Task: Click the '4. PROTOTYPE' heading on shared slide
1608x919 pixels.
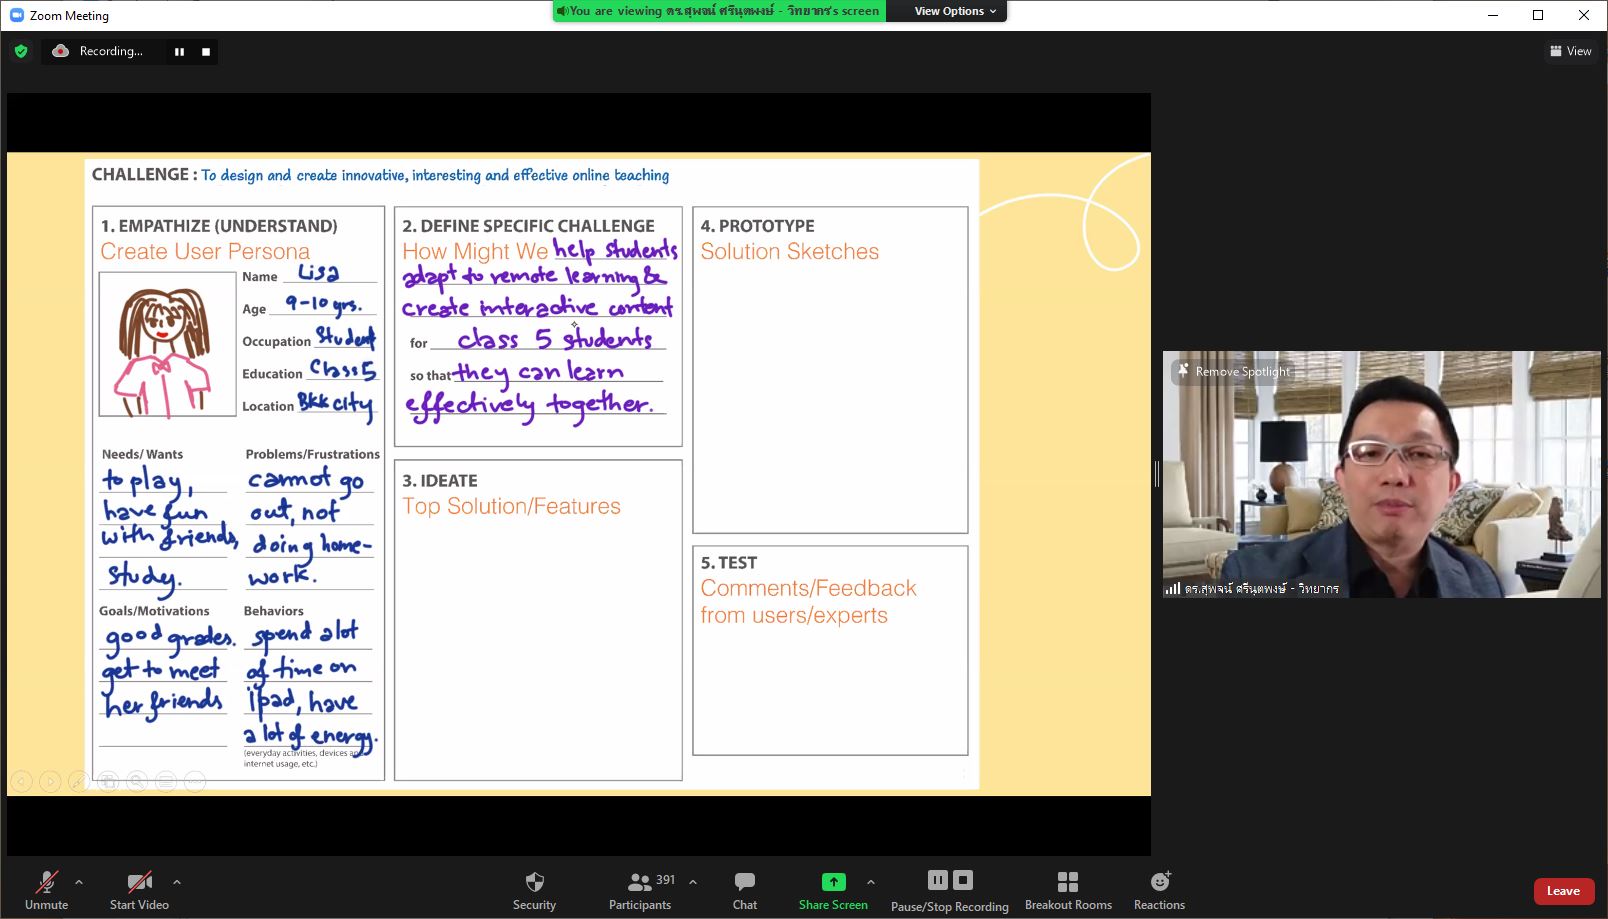Action: [x=757, y=226]
